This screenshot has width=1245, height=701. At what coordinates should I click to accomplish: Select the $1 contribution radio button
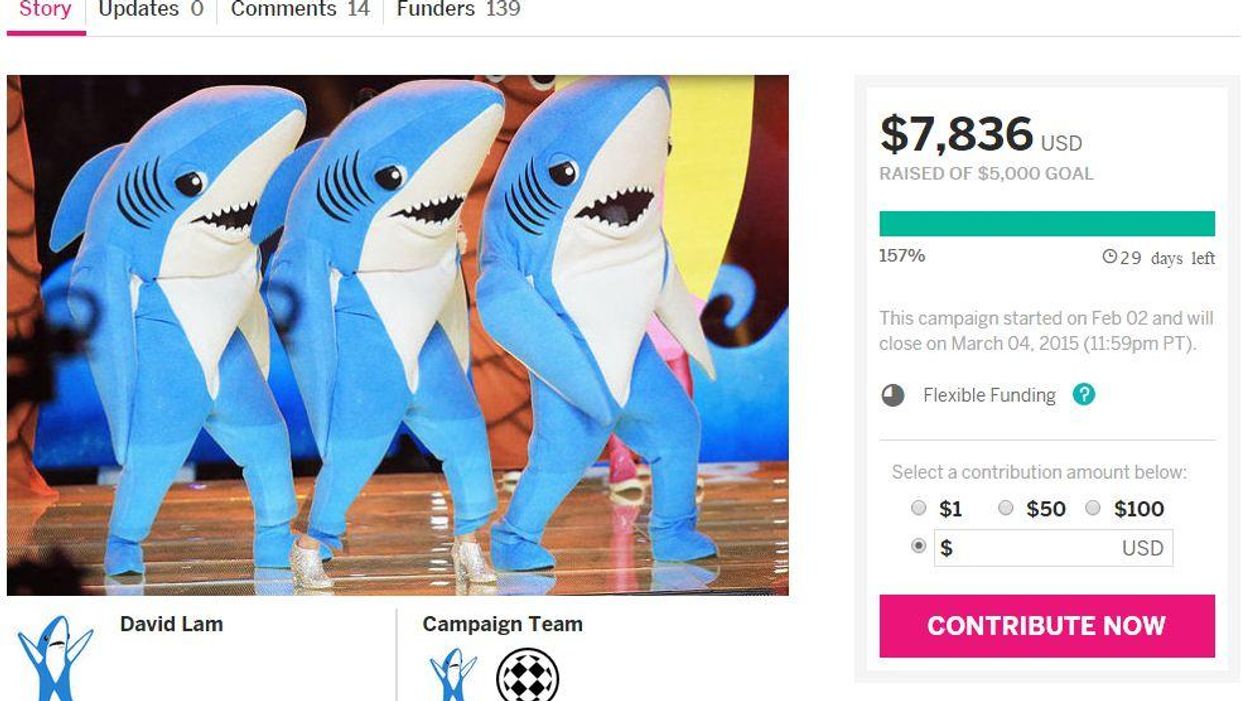919,508
